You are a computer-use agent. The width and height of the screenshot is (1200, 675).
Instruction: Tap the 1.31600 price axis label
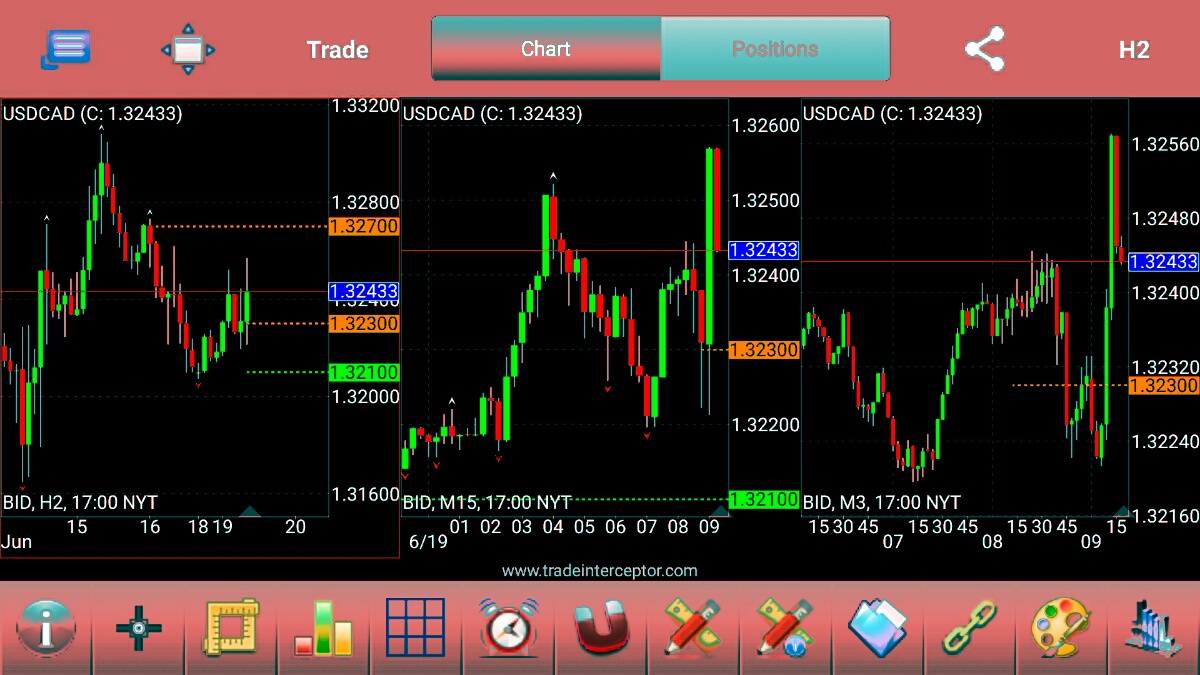tap(366, 494)
